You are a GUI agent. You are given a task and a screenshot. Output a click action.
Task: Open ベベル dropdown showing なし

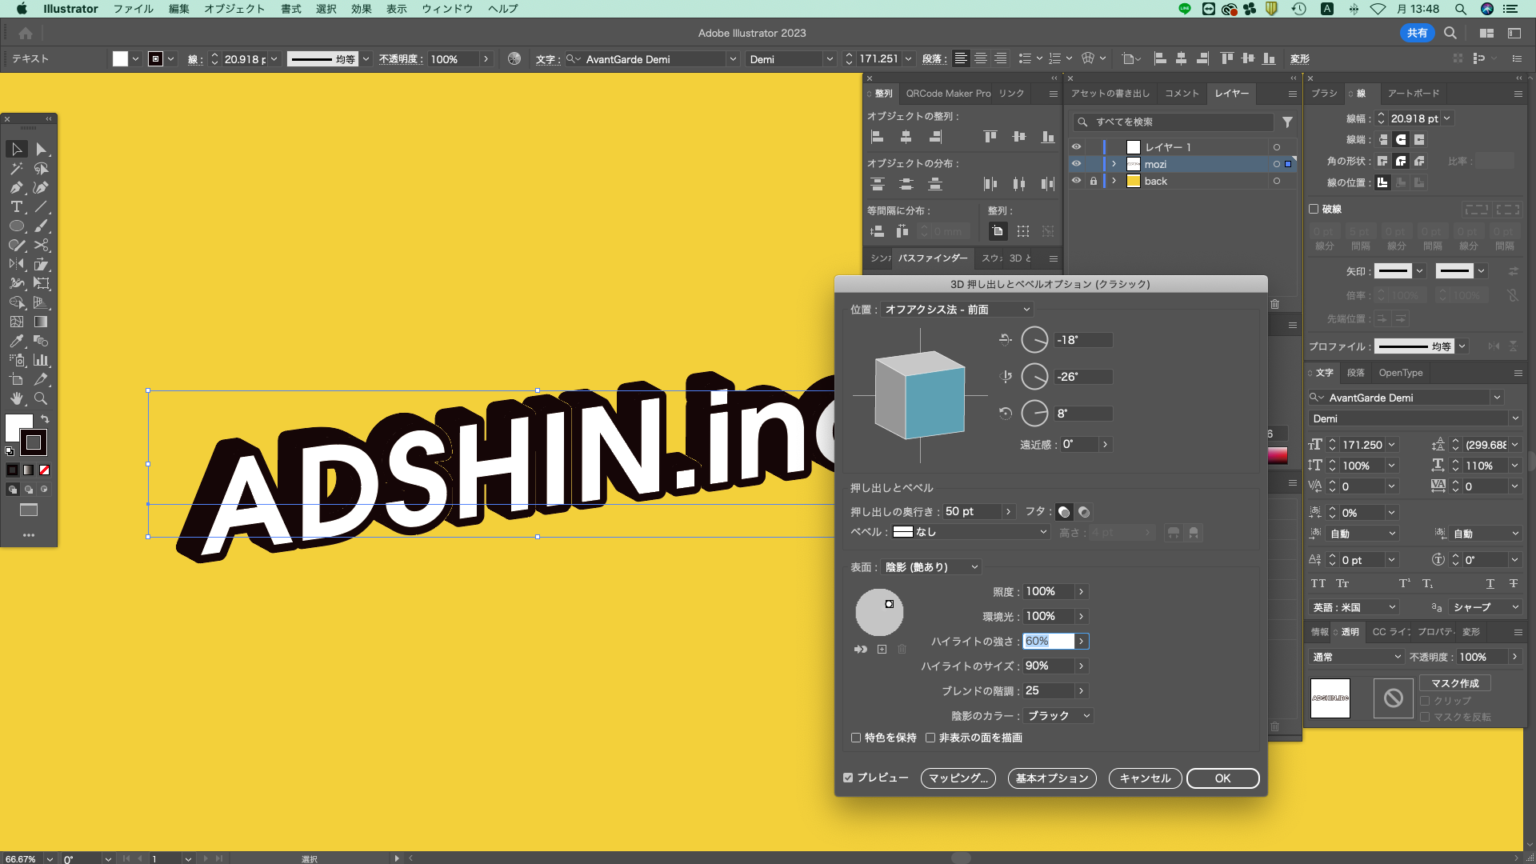969,532
